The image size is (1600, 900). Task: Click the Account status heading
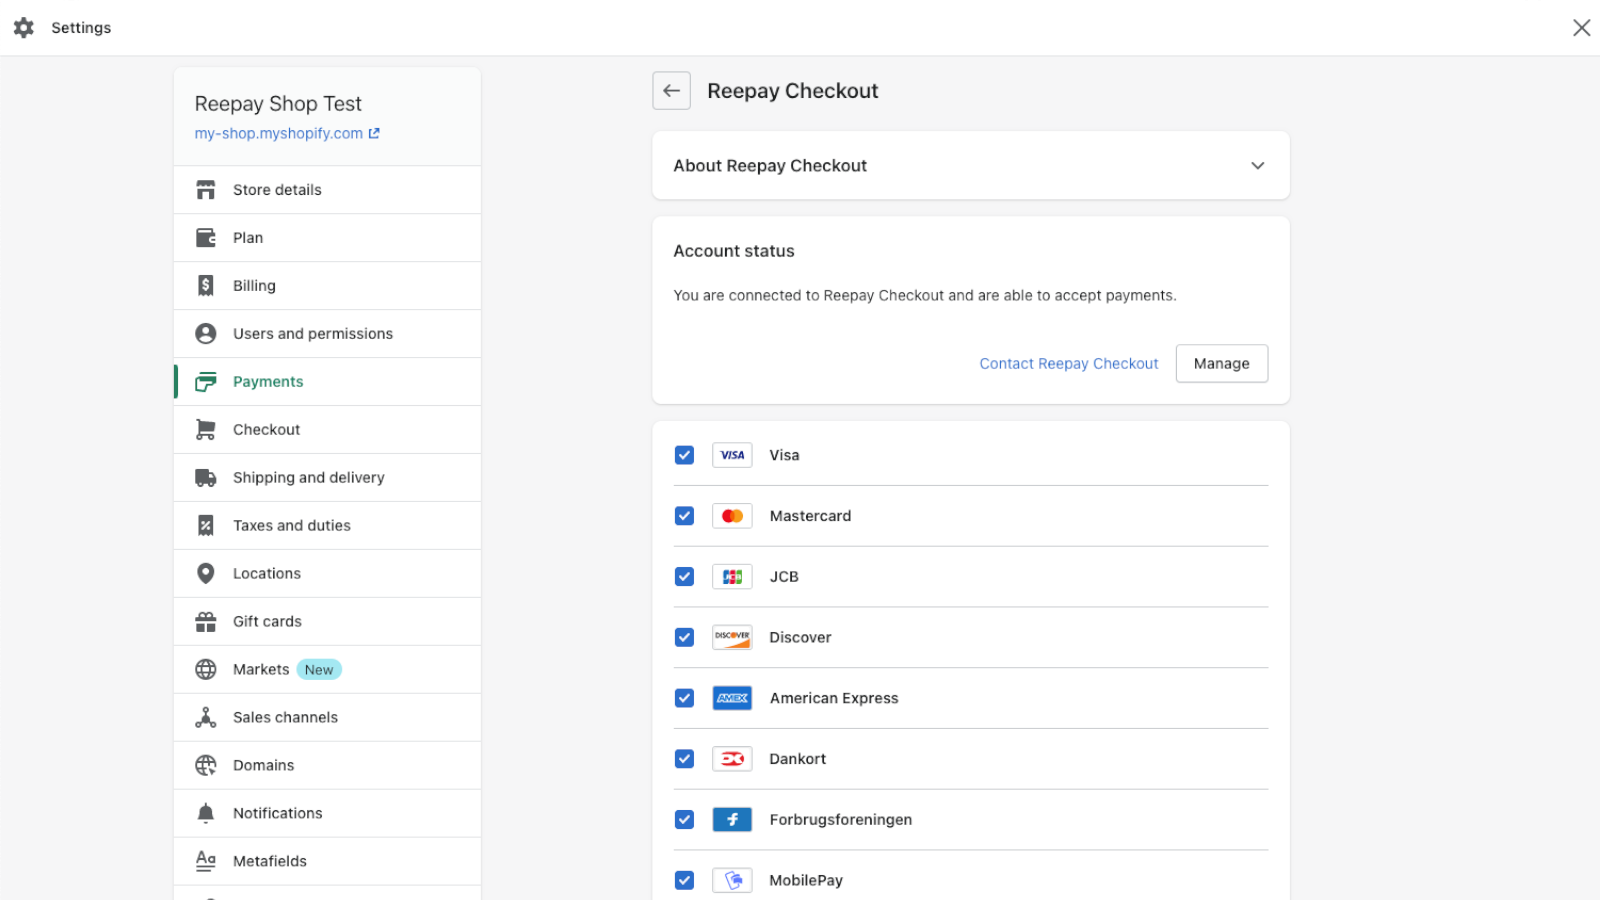tap(734, 251)
